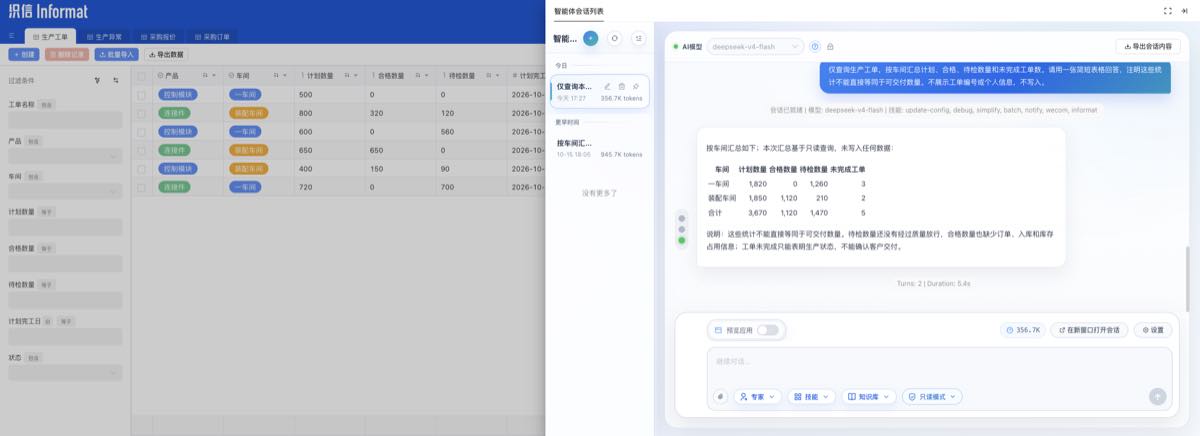Click the sort icon on 产品 column

(x=205, y=75)
